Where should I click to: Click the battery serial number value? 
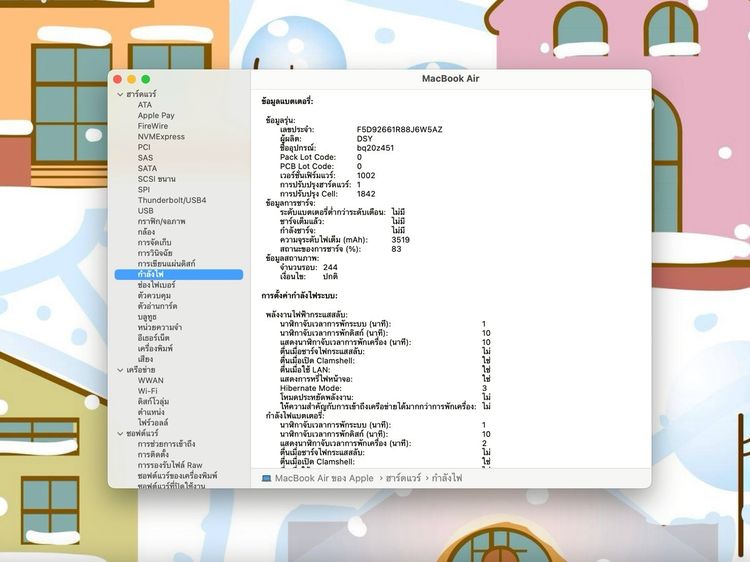[x=399, y=130]
